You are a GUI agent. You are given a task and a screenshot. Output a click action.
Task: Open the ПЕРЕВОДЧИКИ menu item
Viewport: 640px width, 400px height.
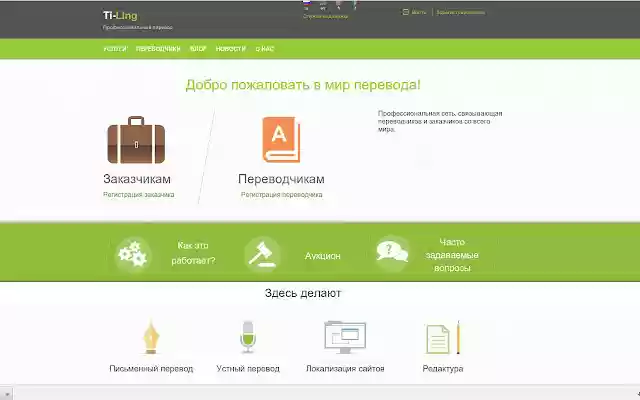(x=158, y=49)
